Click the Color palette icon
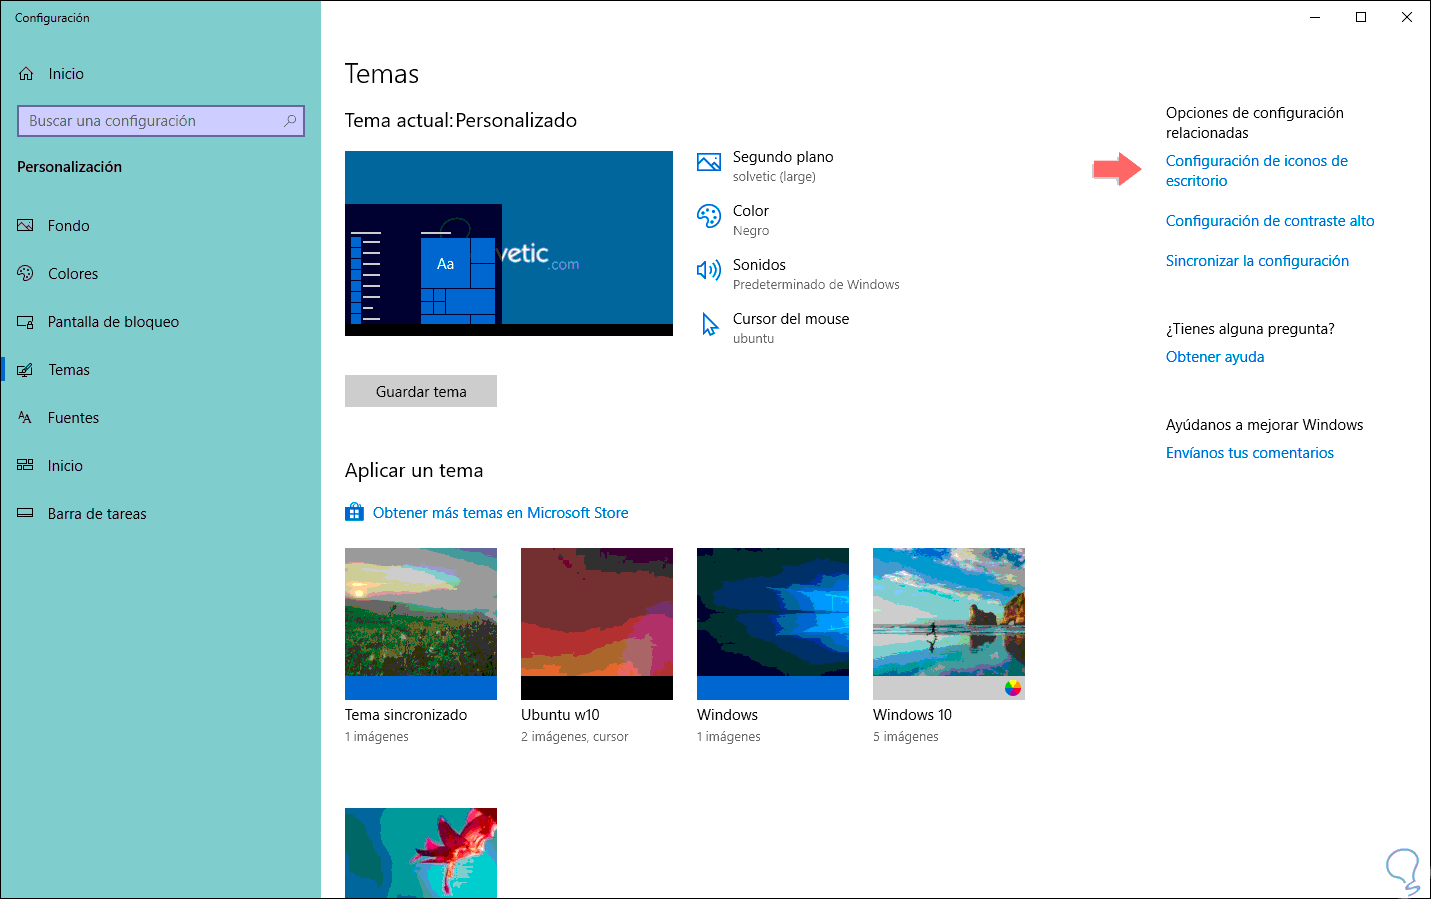 (709, 216)
